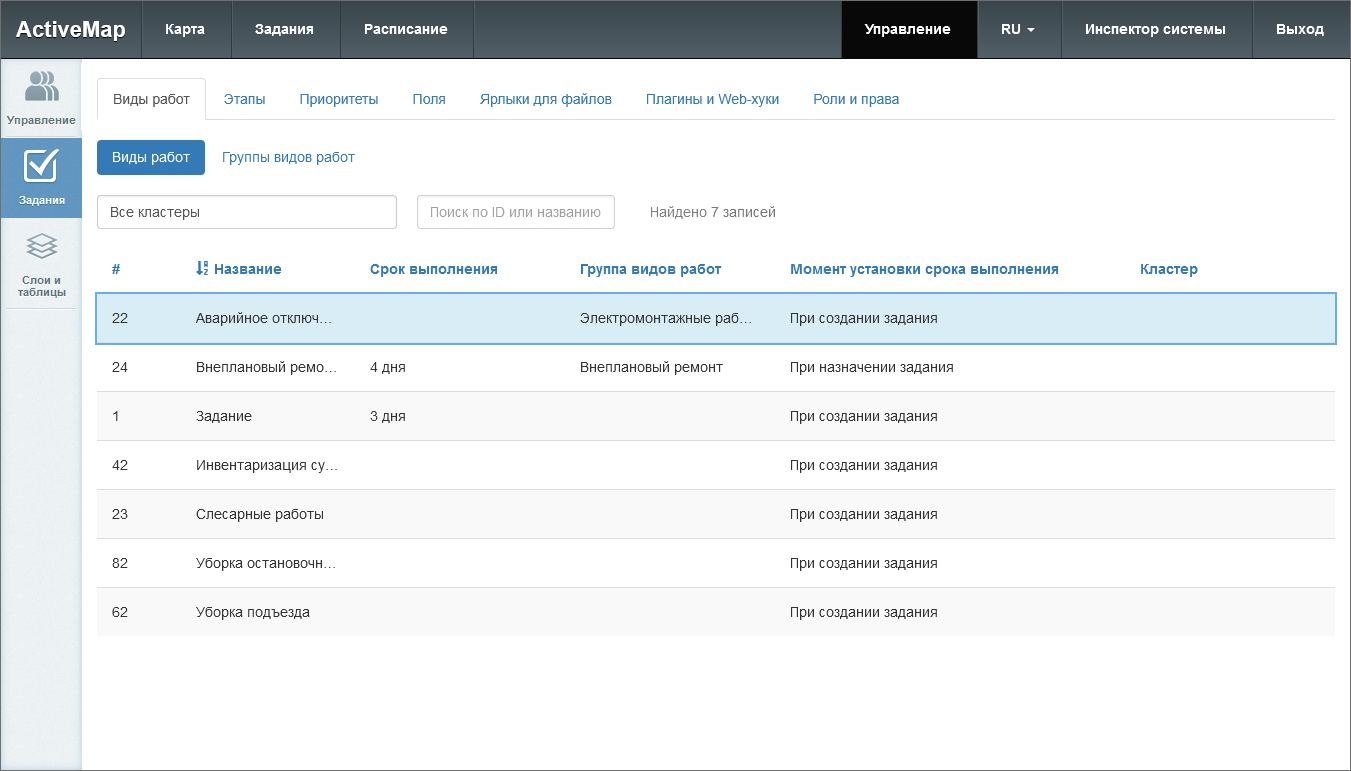The height and width of the screenshot is (771, 1351).
Task: Open Расписание in the top navigation
Action: tap(405, 29)
